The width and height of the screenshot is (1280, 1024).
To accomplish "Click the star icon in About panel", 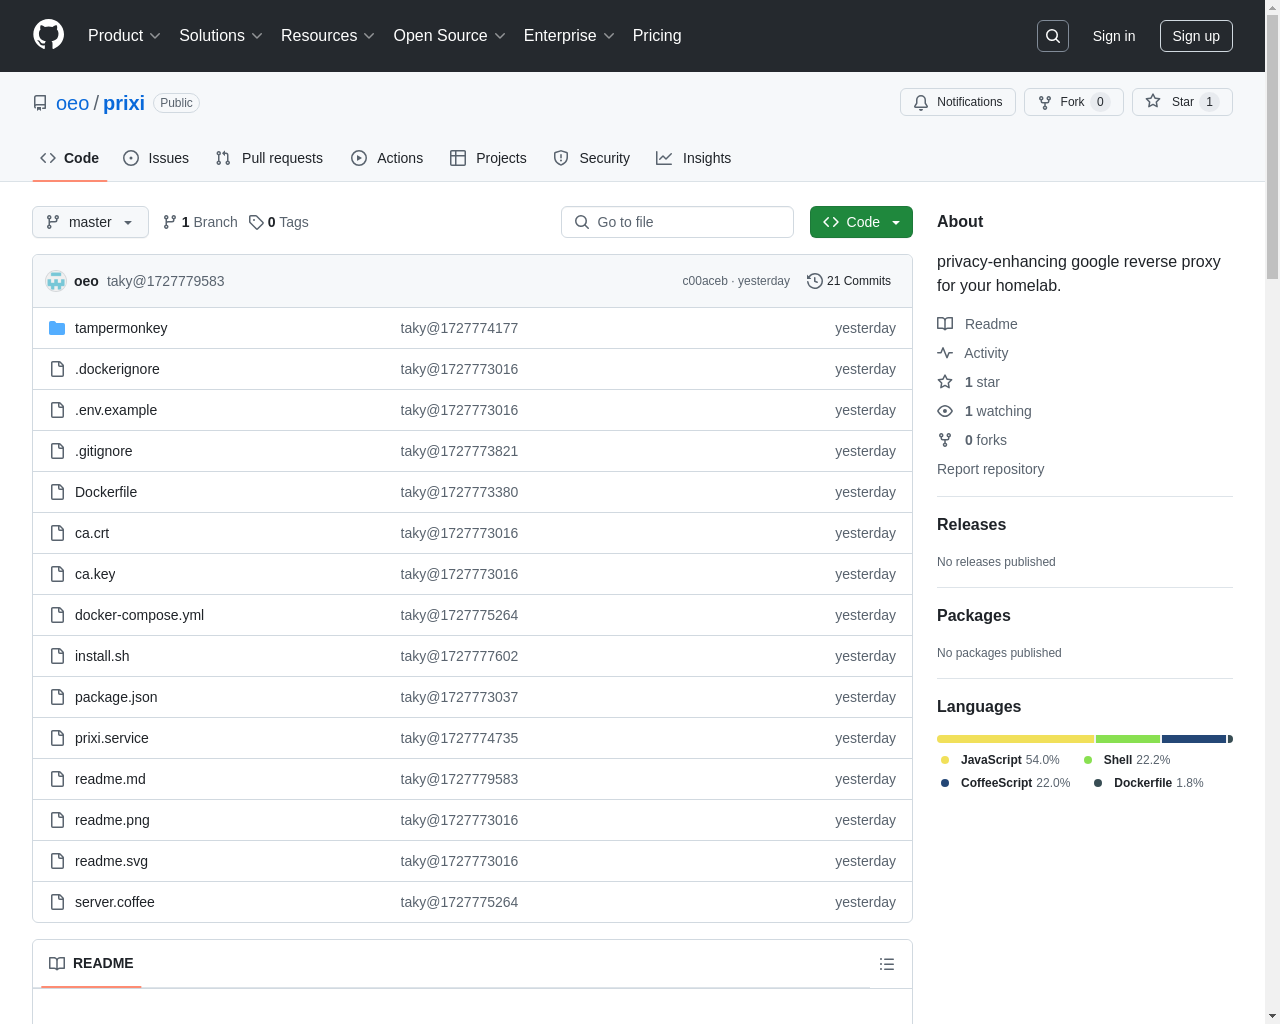I will (945, 382).
